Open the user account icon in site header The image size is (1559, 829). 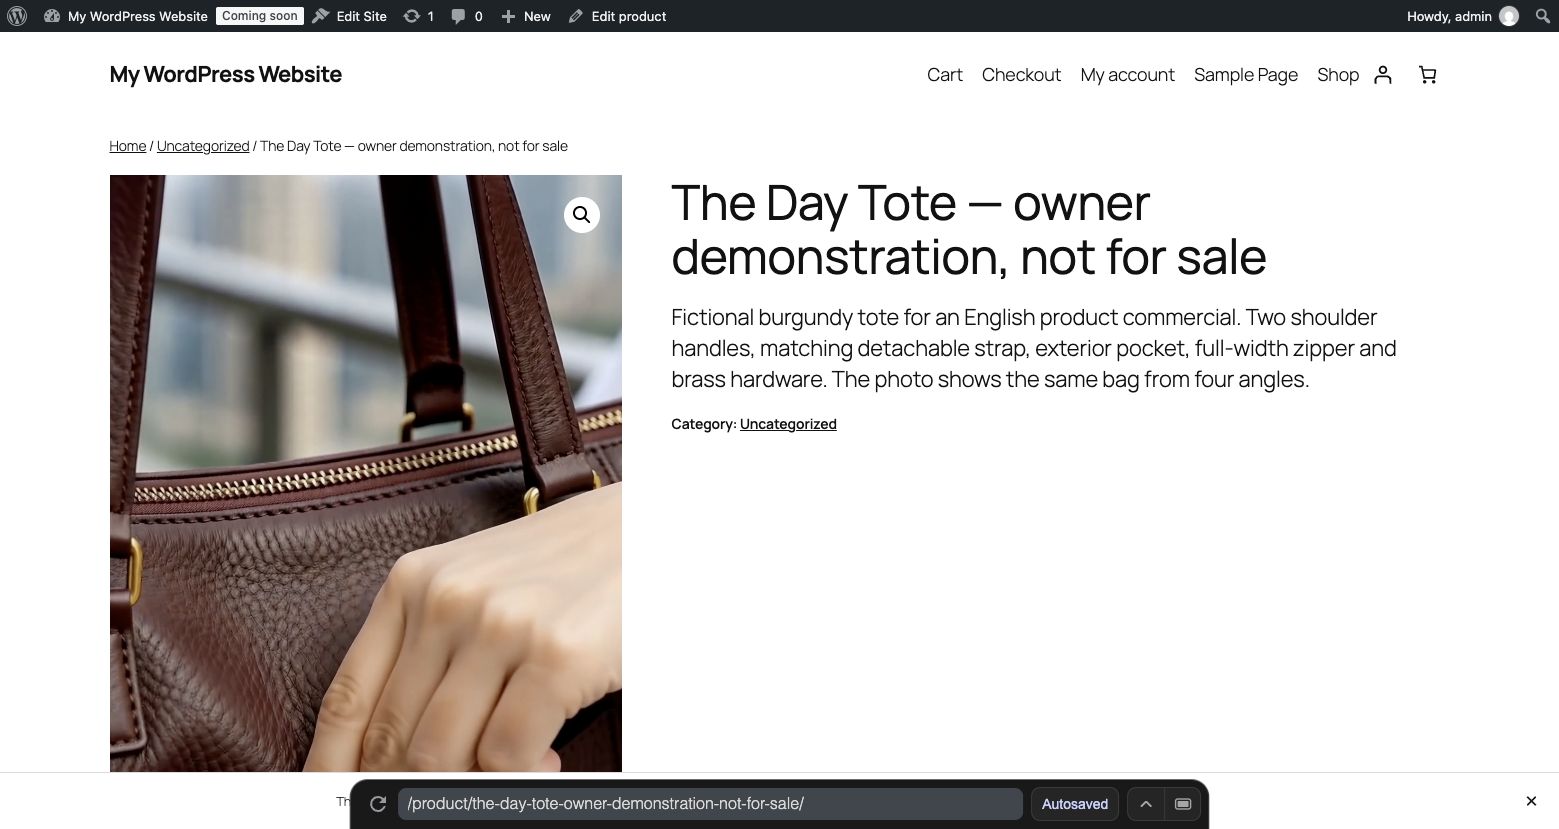click(x=1383, y=75)
